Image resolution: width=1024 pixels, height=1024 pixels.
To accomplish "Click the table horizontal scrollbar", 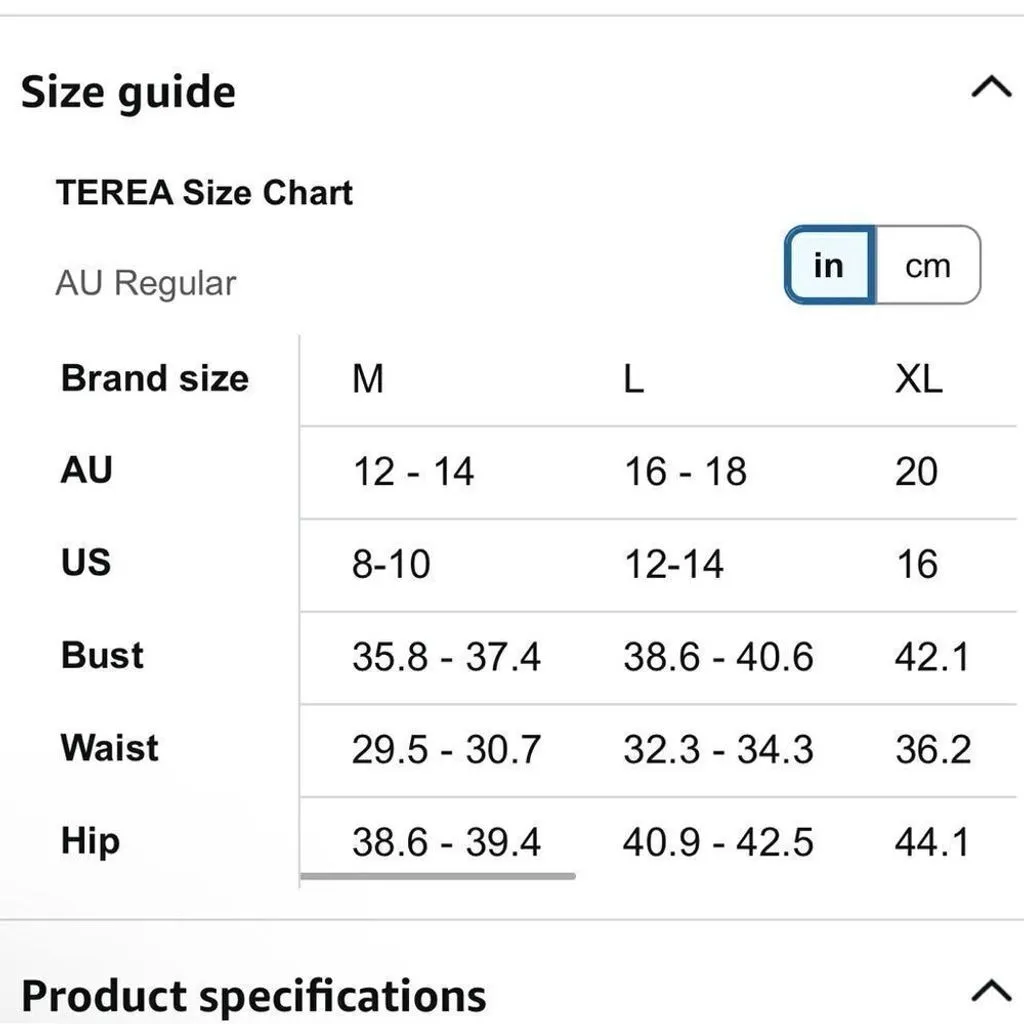I will click(438, 876).
